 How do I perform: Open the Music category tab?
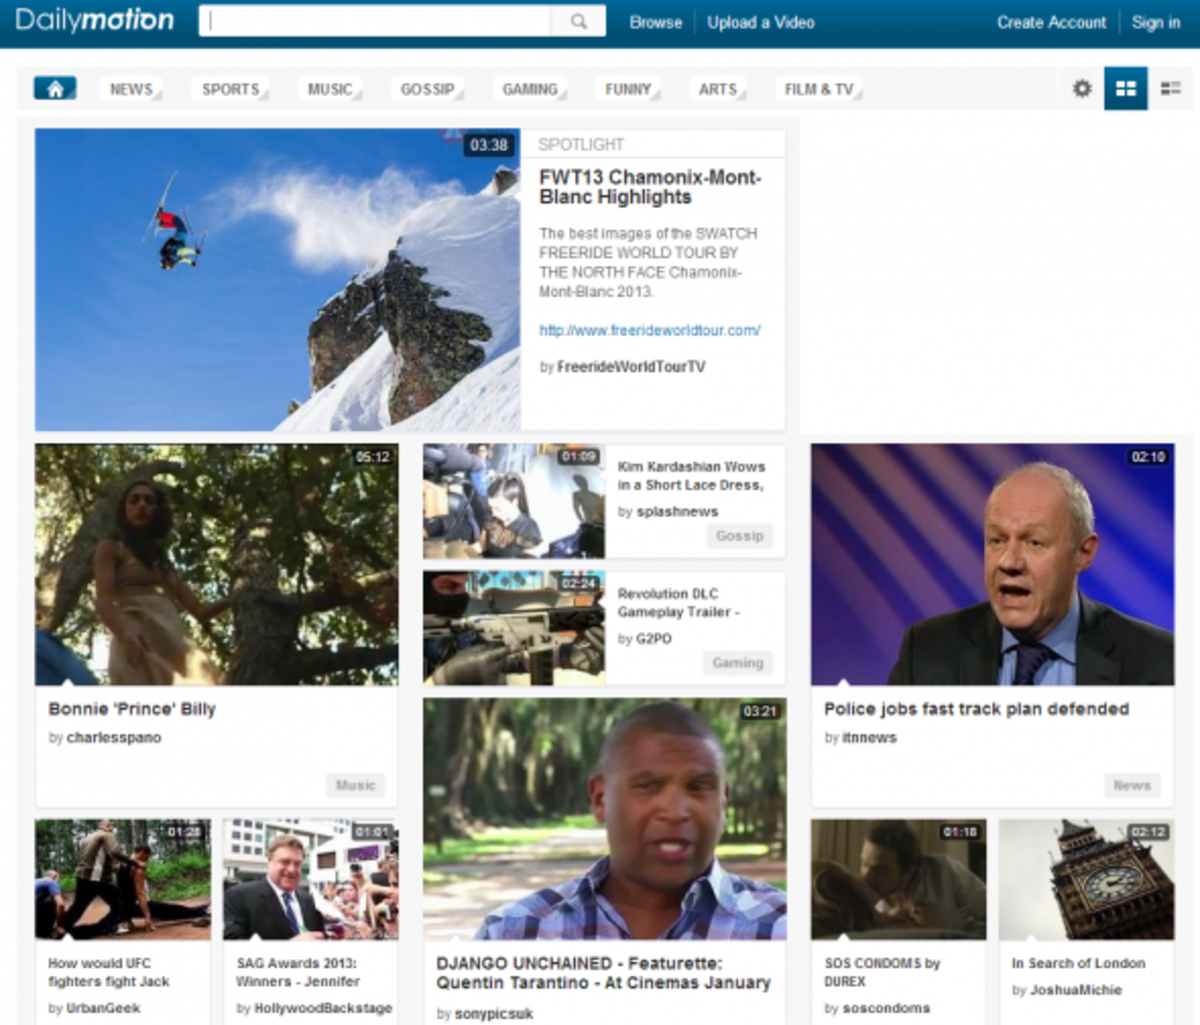[330, 89]
